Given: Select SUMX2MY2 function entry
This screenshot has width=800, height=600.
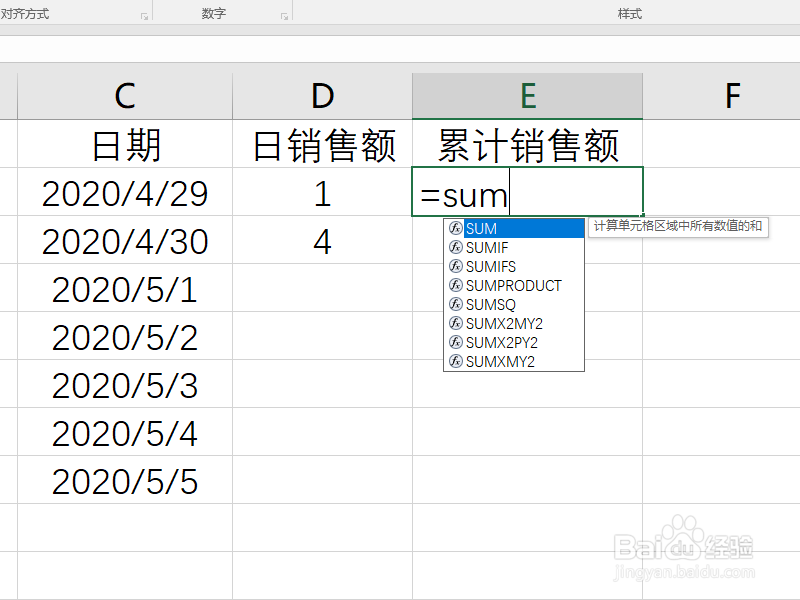Looking at the screenshot, I should [x=514, y=323].
